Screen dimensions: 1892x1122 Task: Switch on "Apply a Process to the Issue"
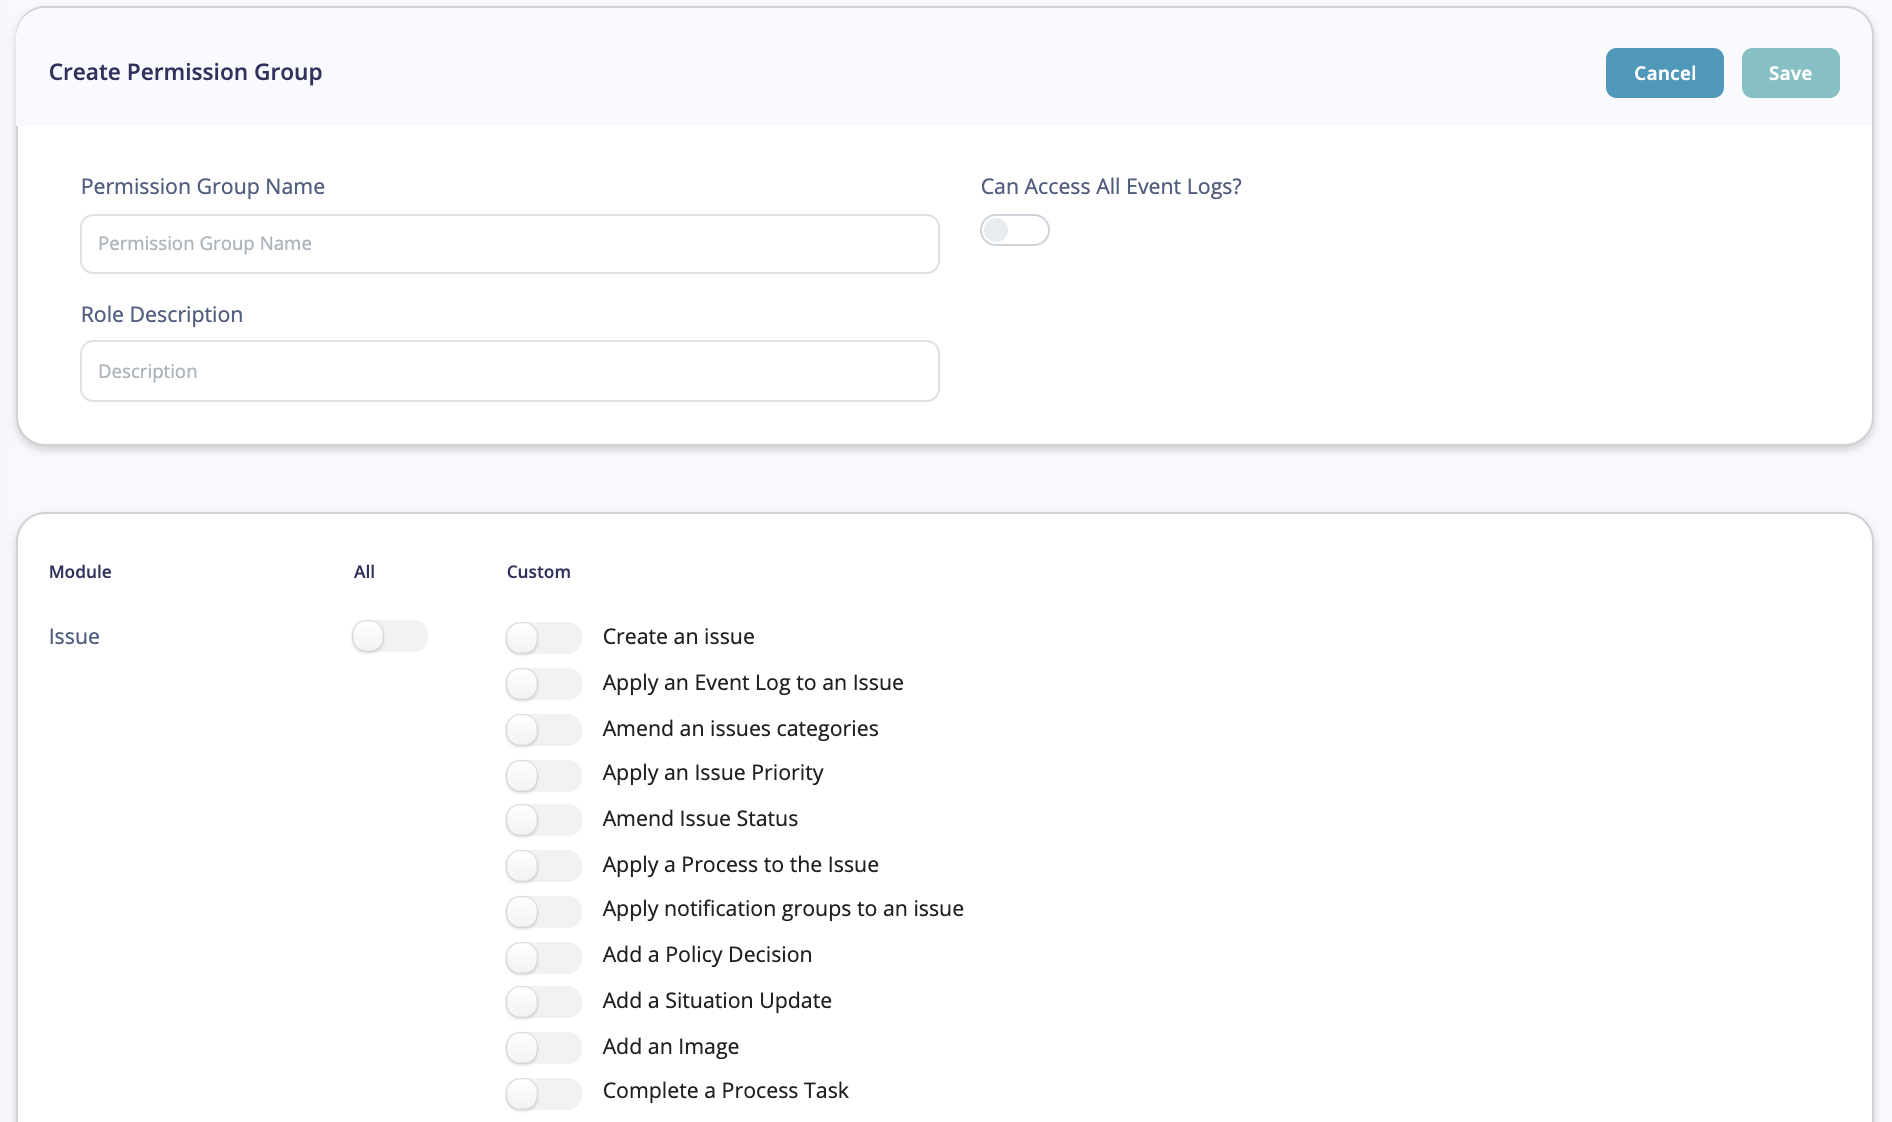[543, 866]
